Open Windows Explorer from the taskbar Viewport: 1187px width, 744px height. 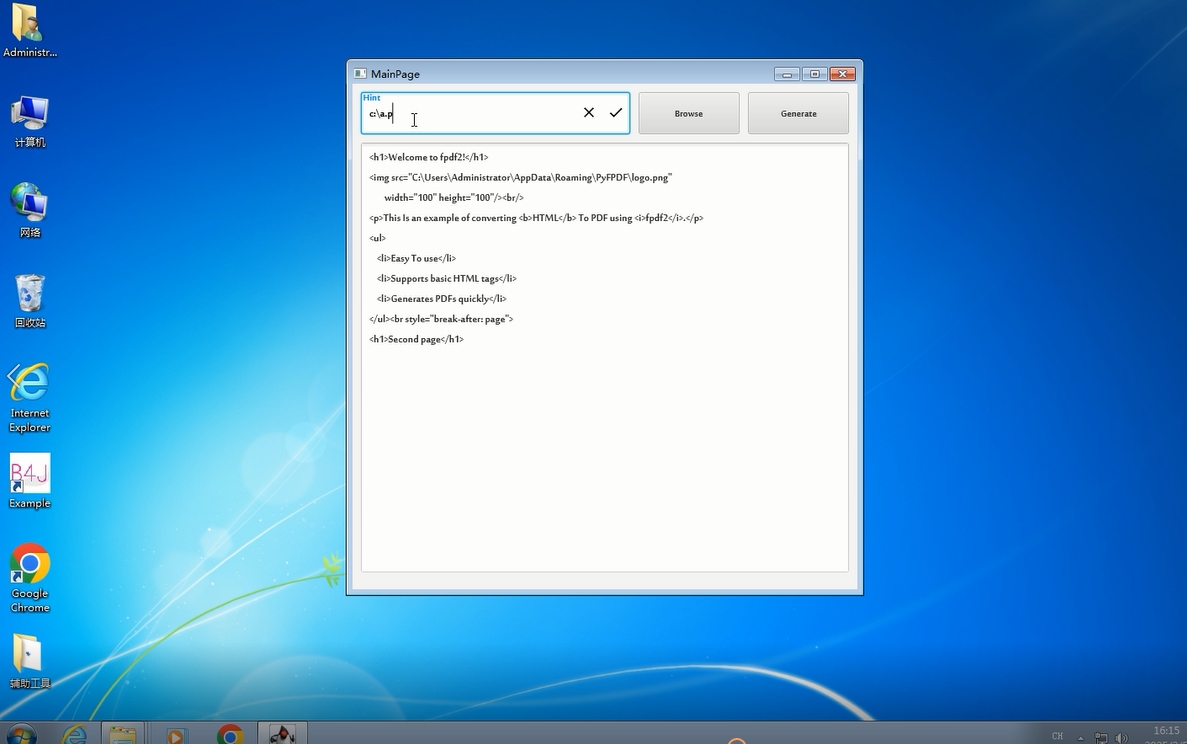point(123,735)
